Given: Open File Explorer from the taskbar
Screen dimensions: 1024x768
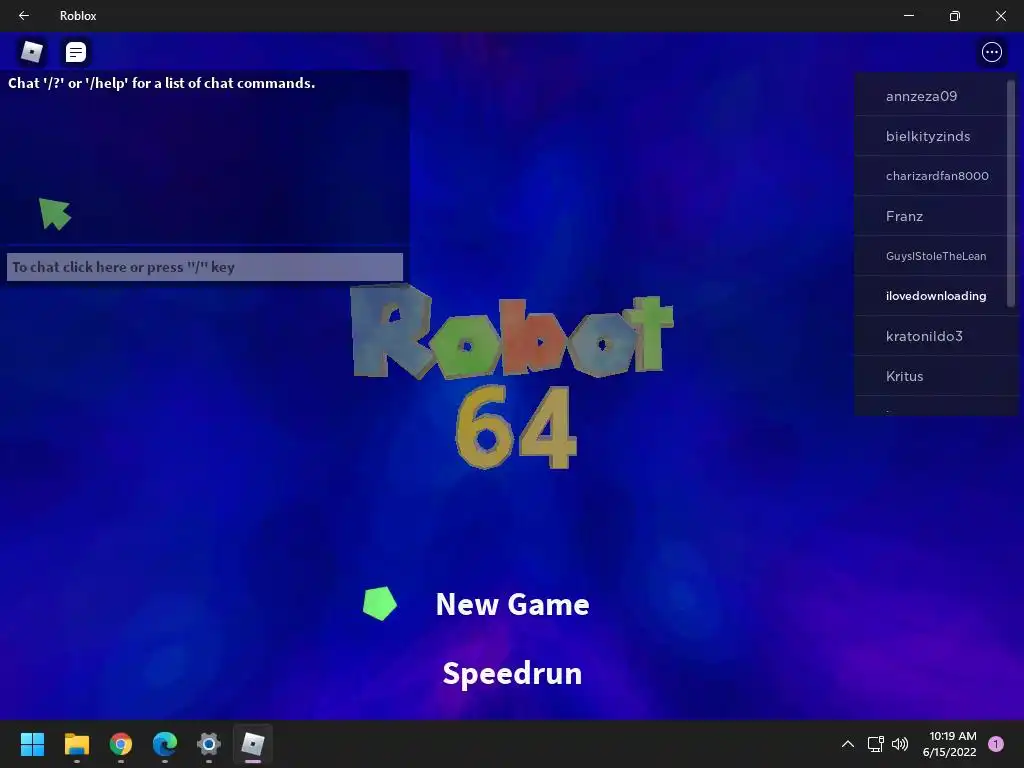Looking at the screenshot, I should pos(76,744).
